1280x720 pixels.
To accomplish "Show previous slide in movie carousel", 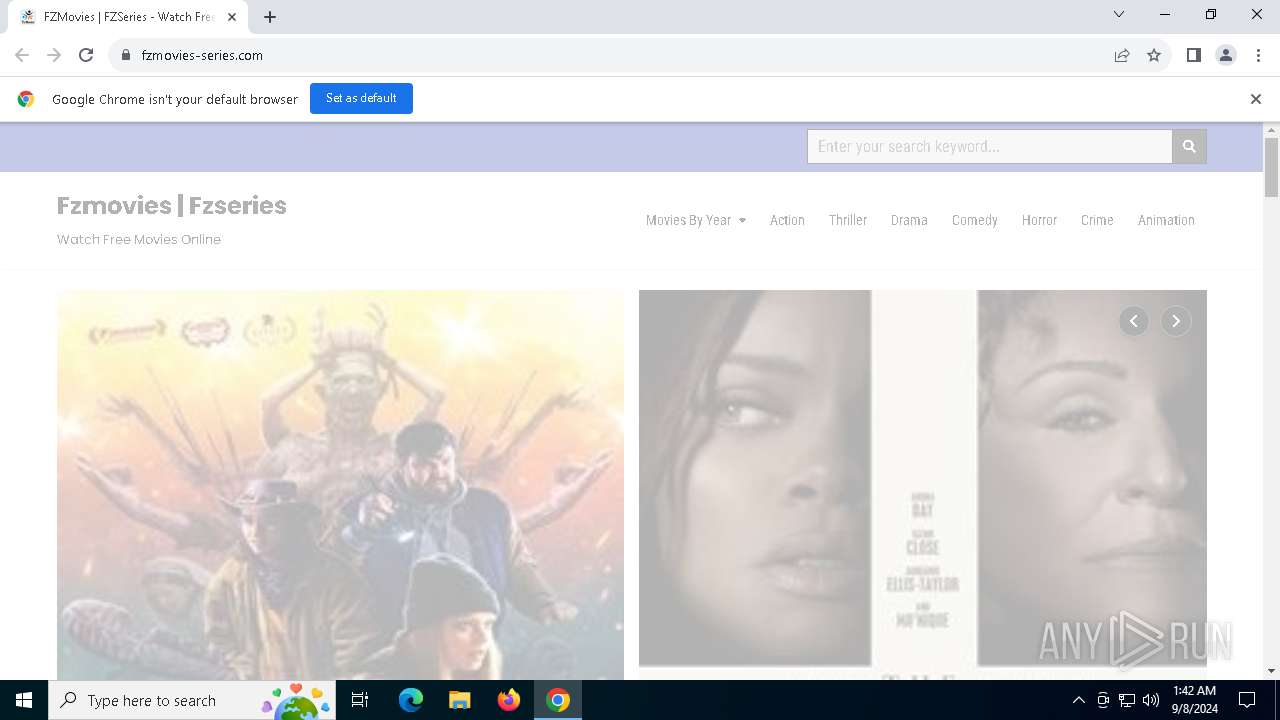I will (1133, 321).
